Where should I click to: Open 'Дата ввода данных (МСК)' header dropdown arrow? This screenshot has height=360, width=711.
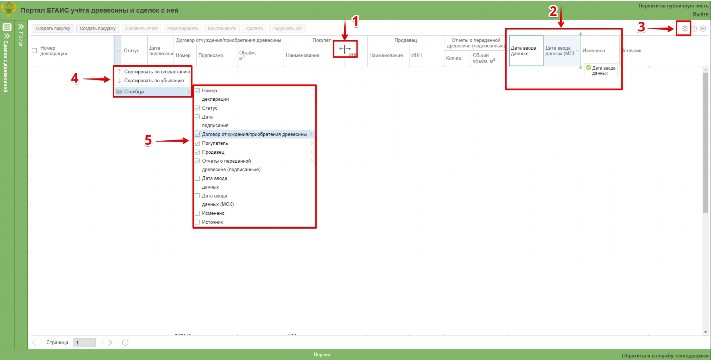(577, 51)
